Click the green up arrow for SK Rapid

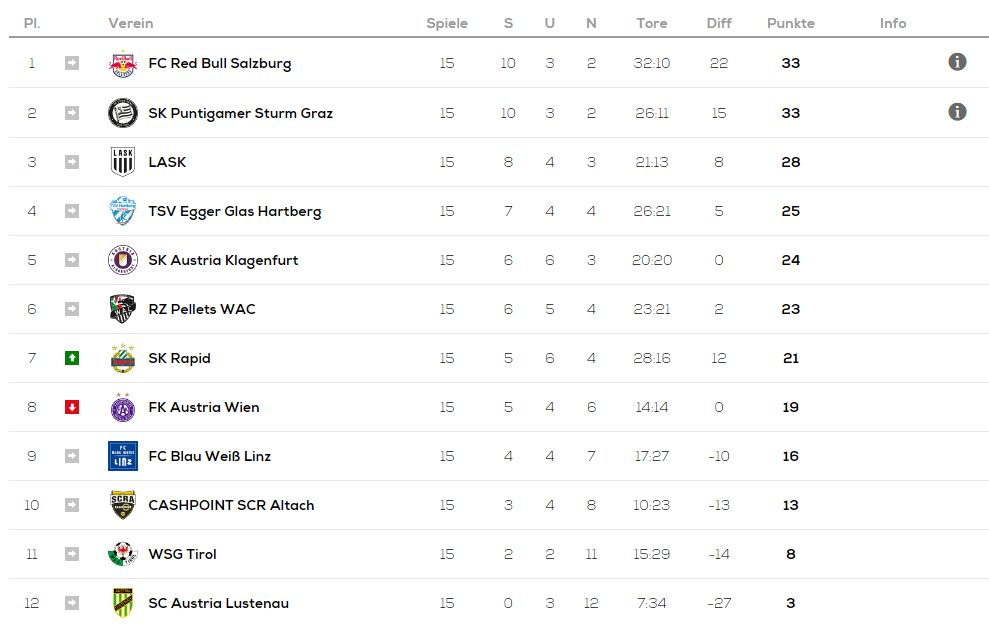[x=71, y=358]
